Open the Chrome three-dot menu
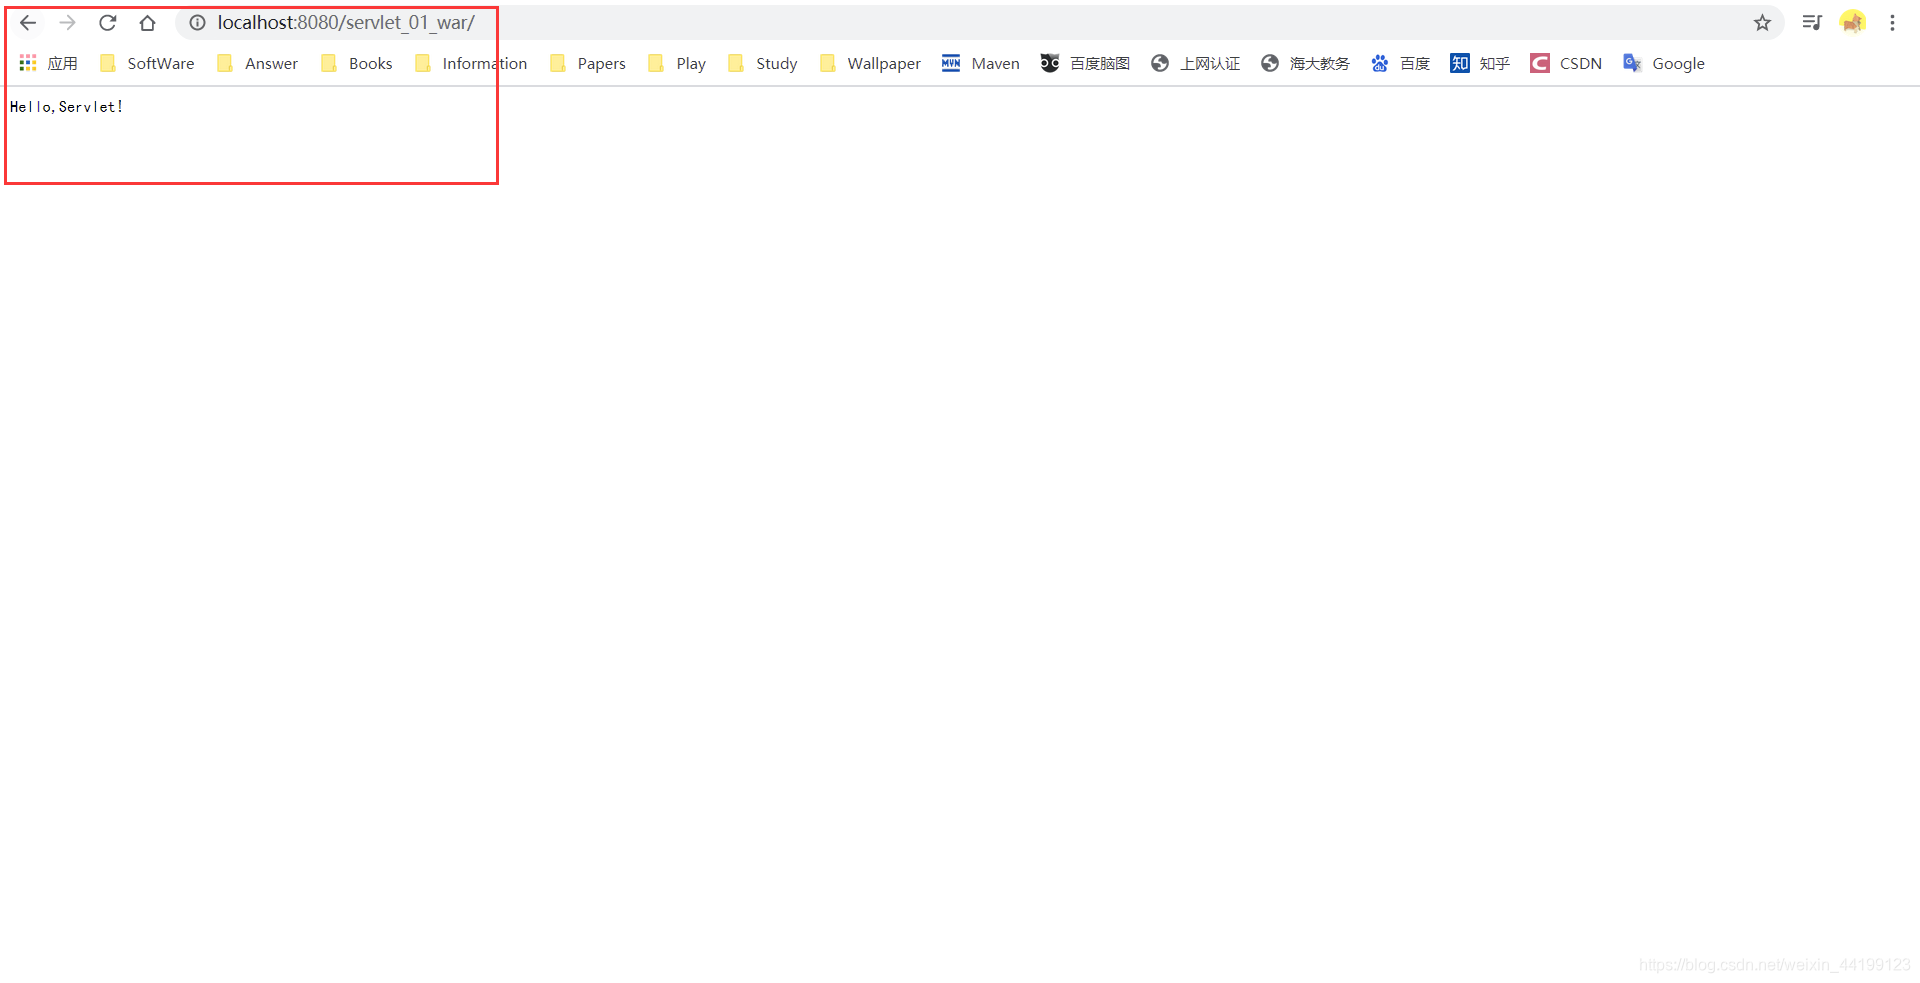Viewport: 1920px width, 983px height. point(1892,22)
